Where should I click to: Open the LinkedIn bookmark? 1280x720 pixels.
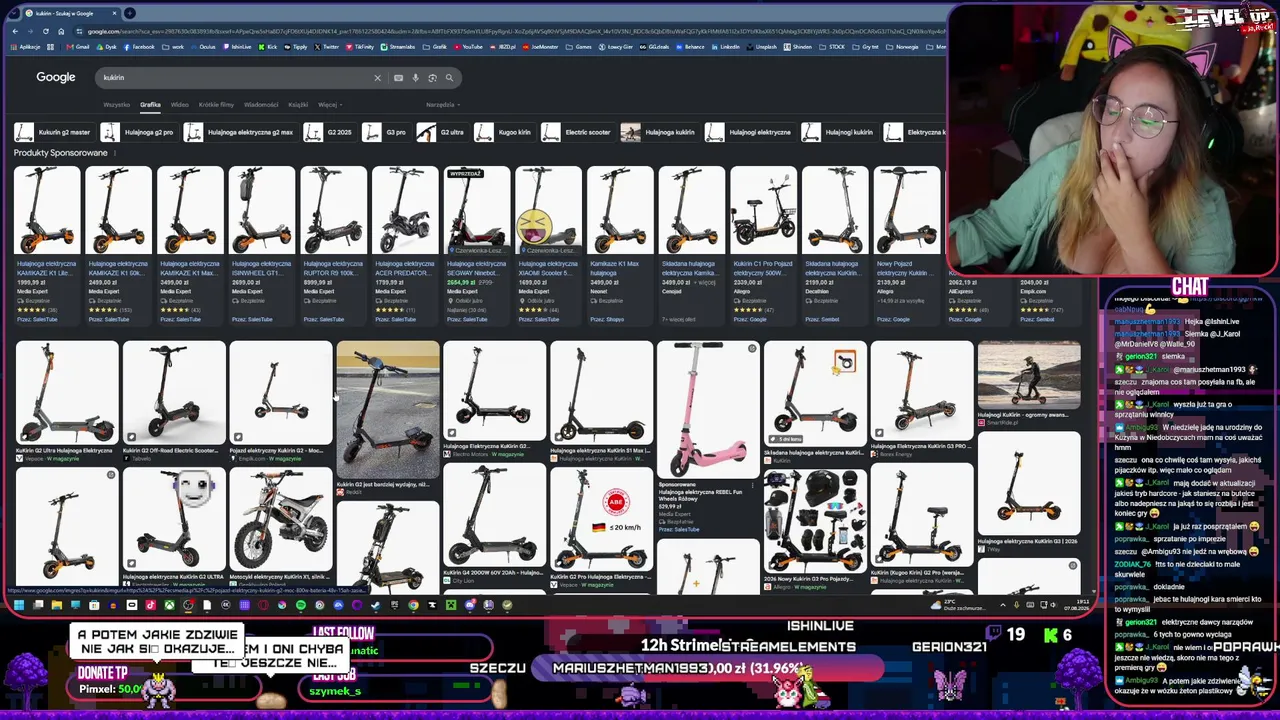point(725,46)
